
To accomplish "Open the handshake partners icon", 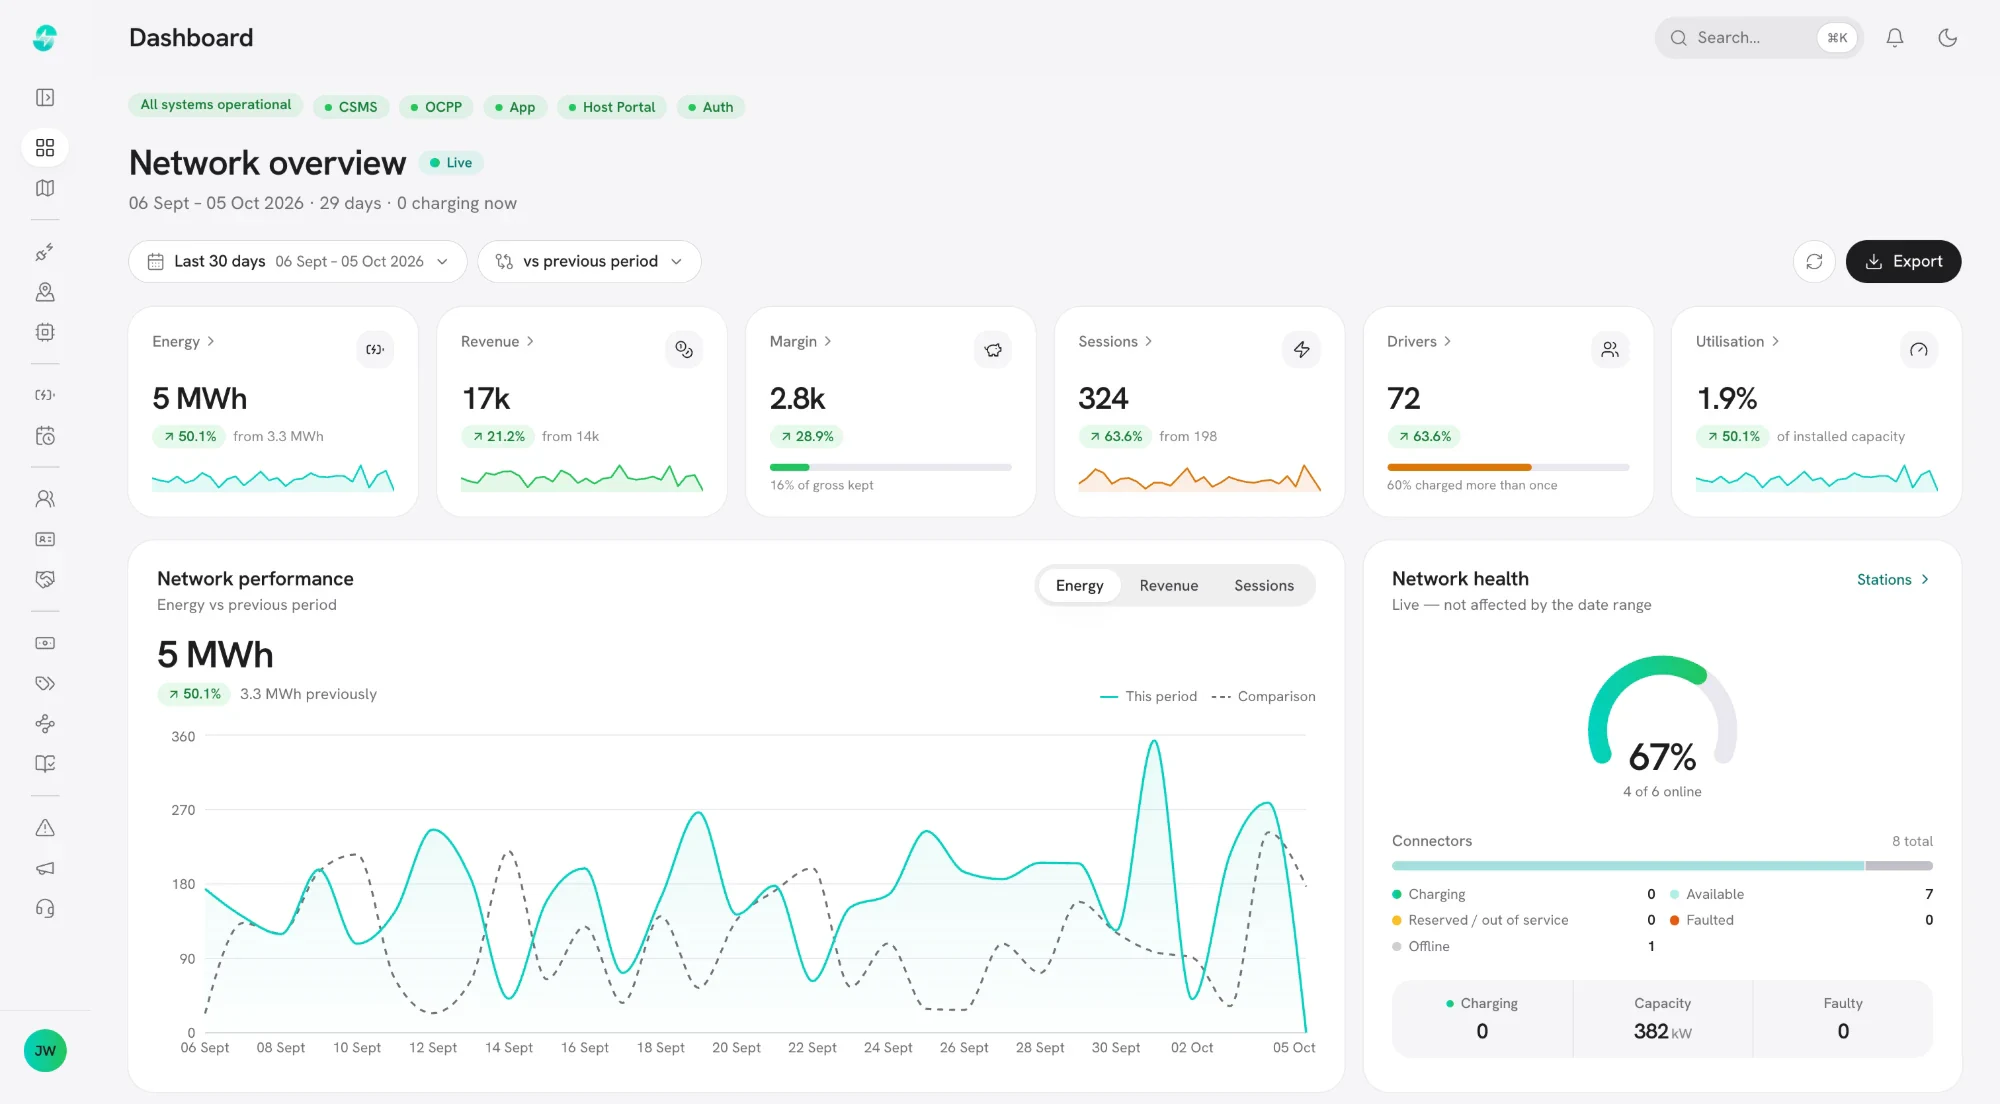I will click(45, 579).
